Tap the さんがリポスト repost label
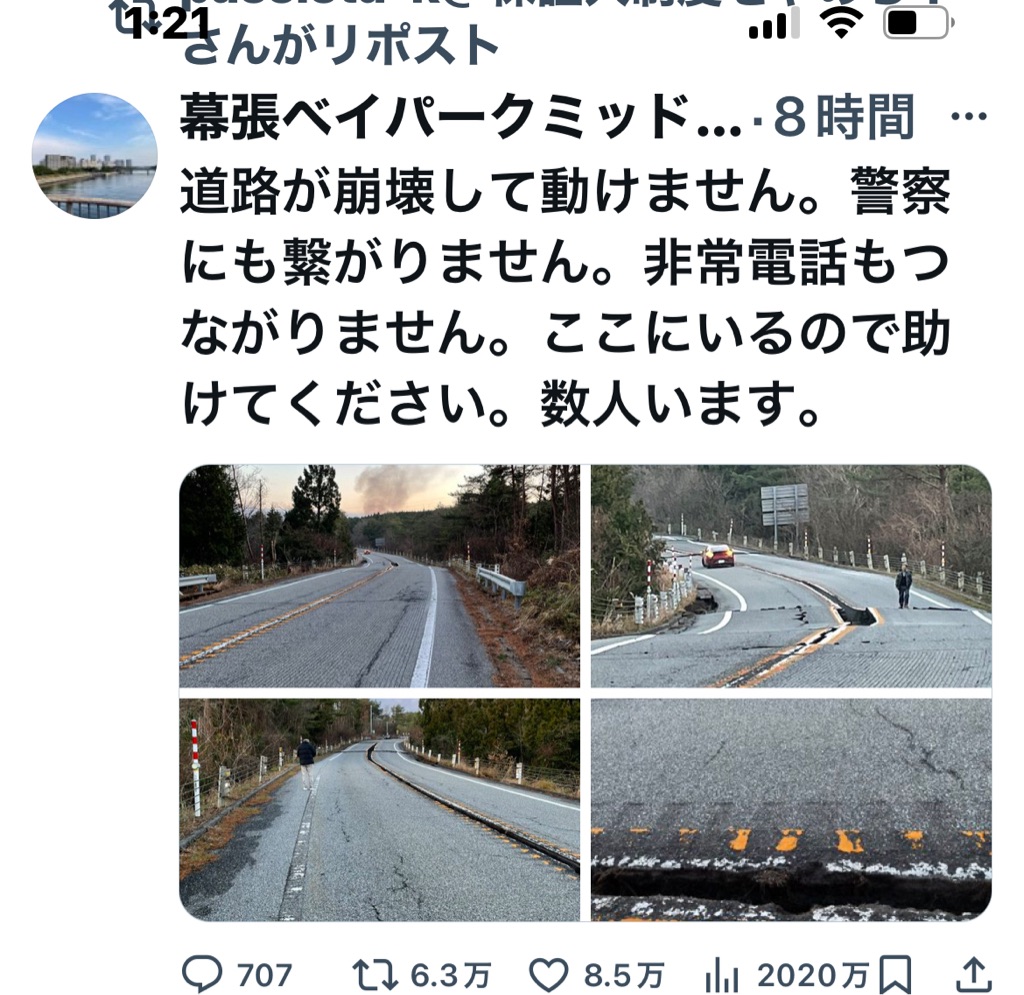The width and height of the screenshot is (1024, 995). (341, 46)
